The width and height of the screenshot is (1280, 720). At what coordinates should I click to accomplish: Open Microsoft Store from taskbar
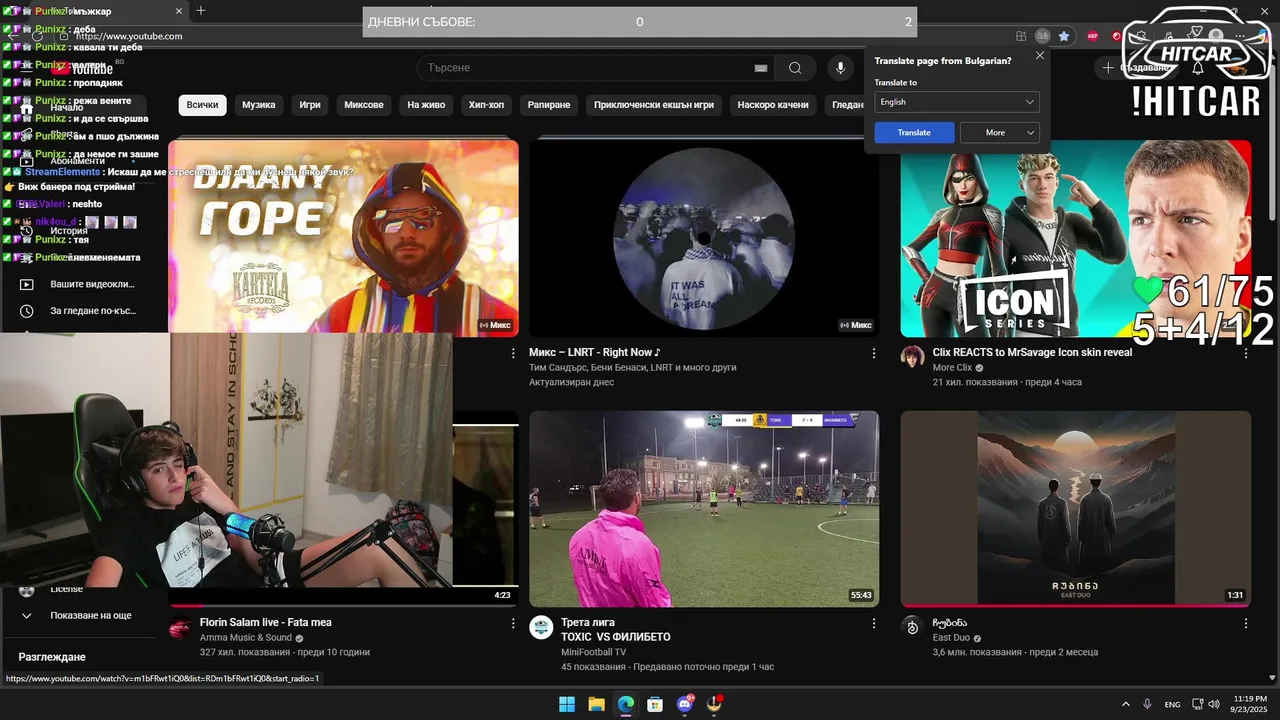pyautogui.click(x=655, y=704)
